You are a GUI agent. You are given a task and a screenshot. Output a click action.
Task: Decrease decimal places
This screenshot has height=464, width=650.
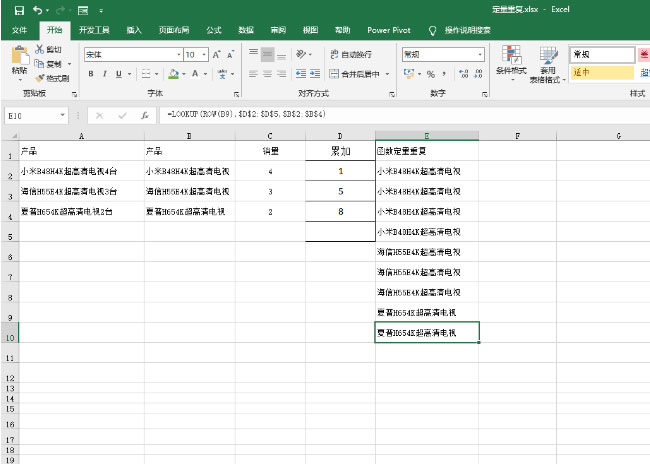click(478, 74)
